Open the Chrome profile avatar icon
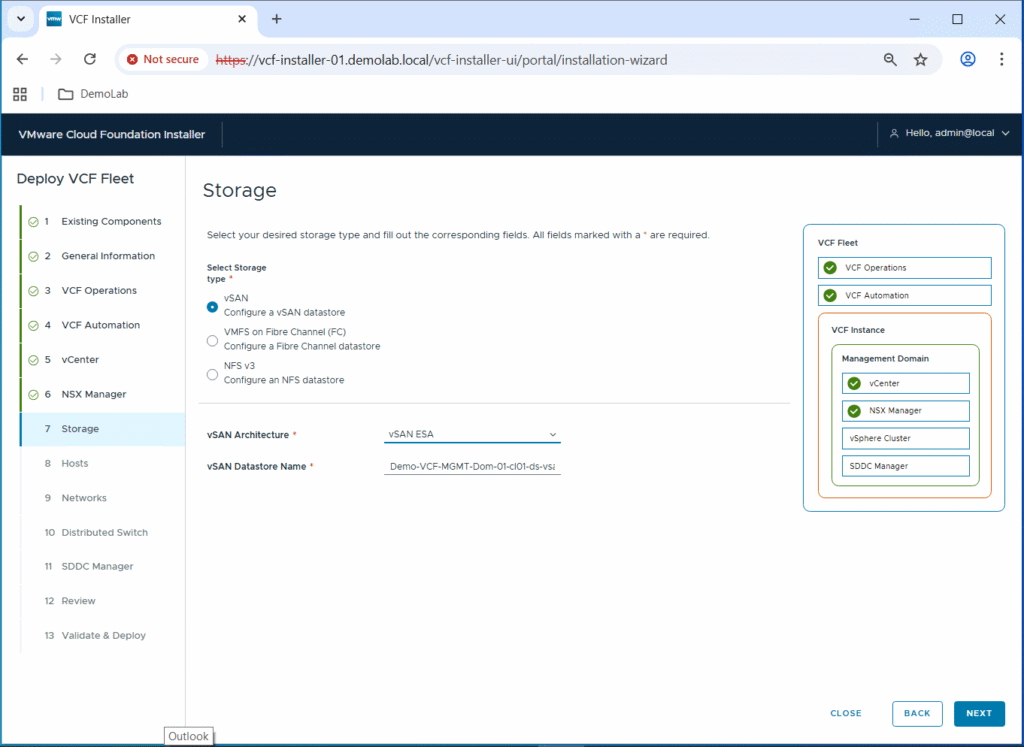1024x747 pixels. 967,59
